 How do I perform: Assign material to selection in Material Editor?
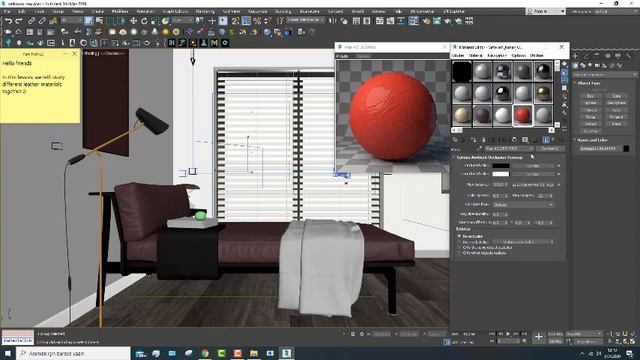pos(473,140)
